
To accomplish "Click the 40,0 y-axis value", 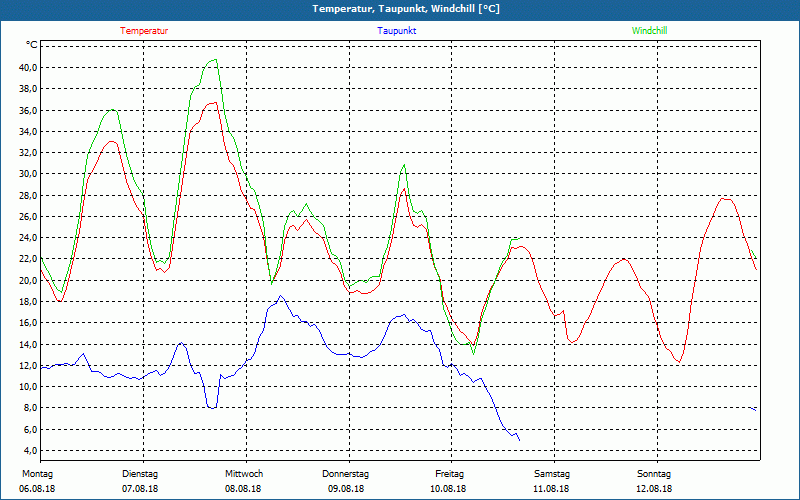I will (27, 67).
